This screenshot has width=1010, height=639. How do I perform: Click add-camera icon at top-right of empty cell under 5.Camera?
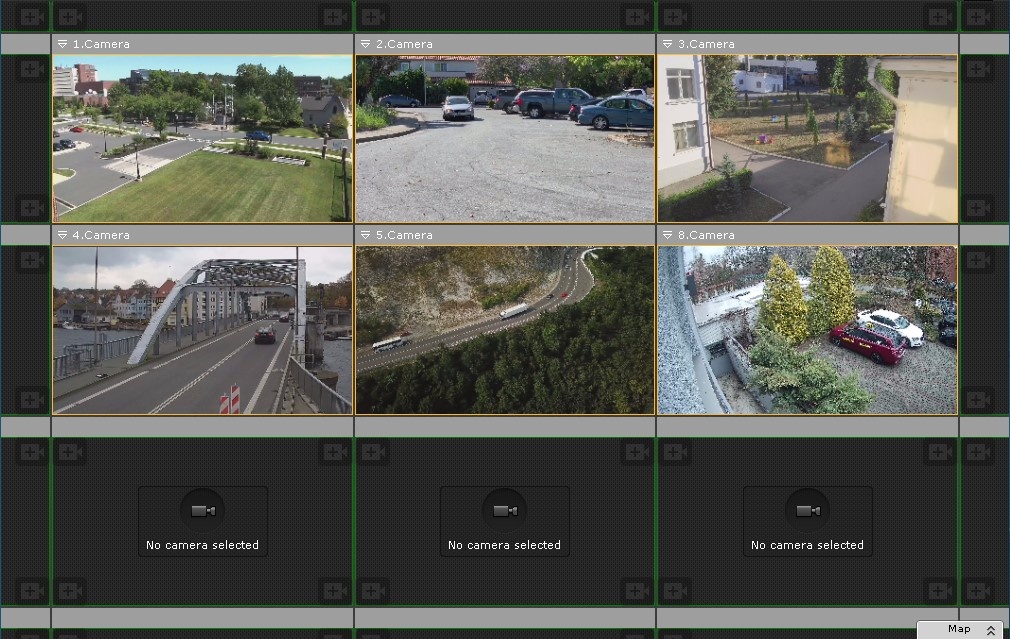pyautogui.click(x=635, y=452)
